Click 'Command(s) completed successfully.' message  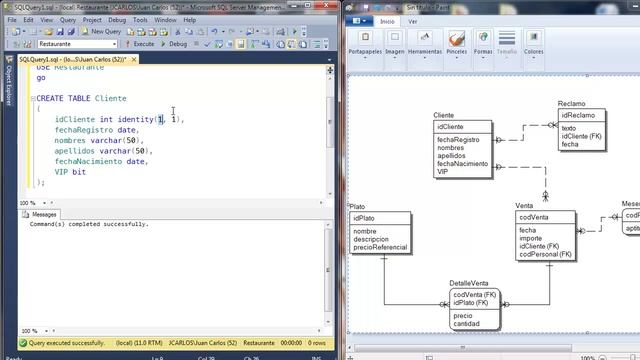click(x=89, y=224)
